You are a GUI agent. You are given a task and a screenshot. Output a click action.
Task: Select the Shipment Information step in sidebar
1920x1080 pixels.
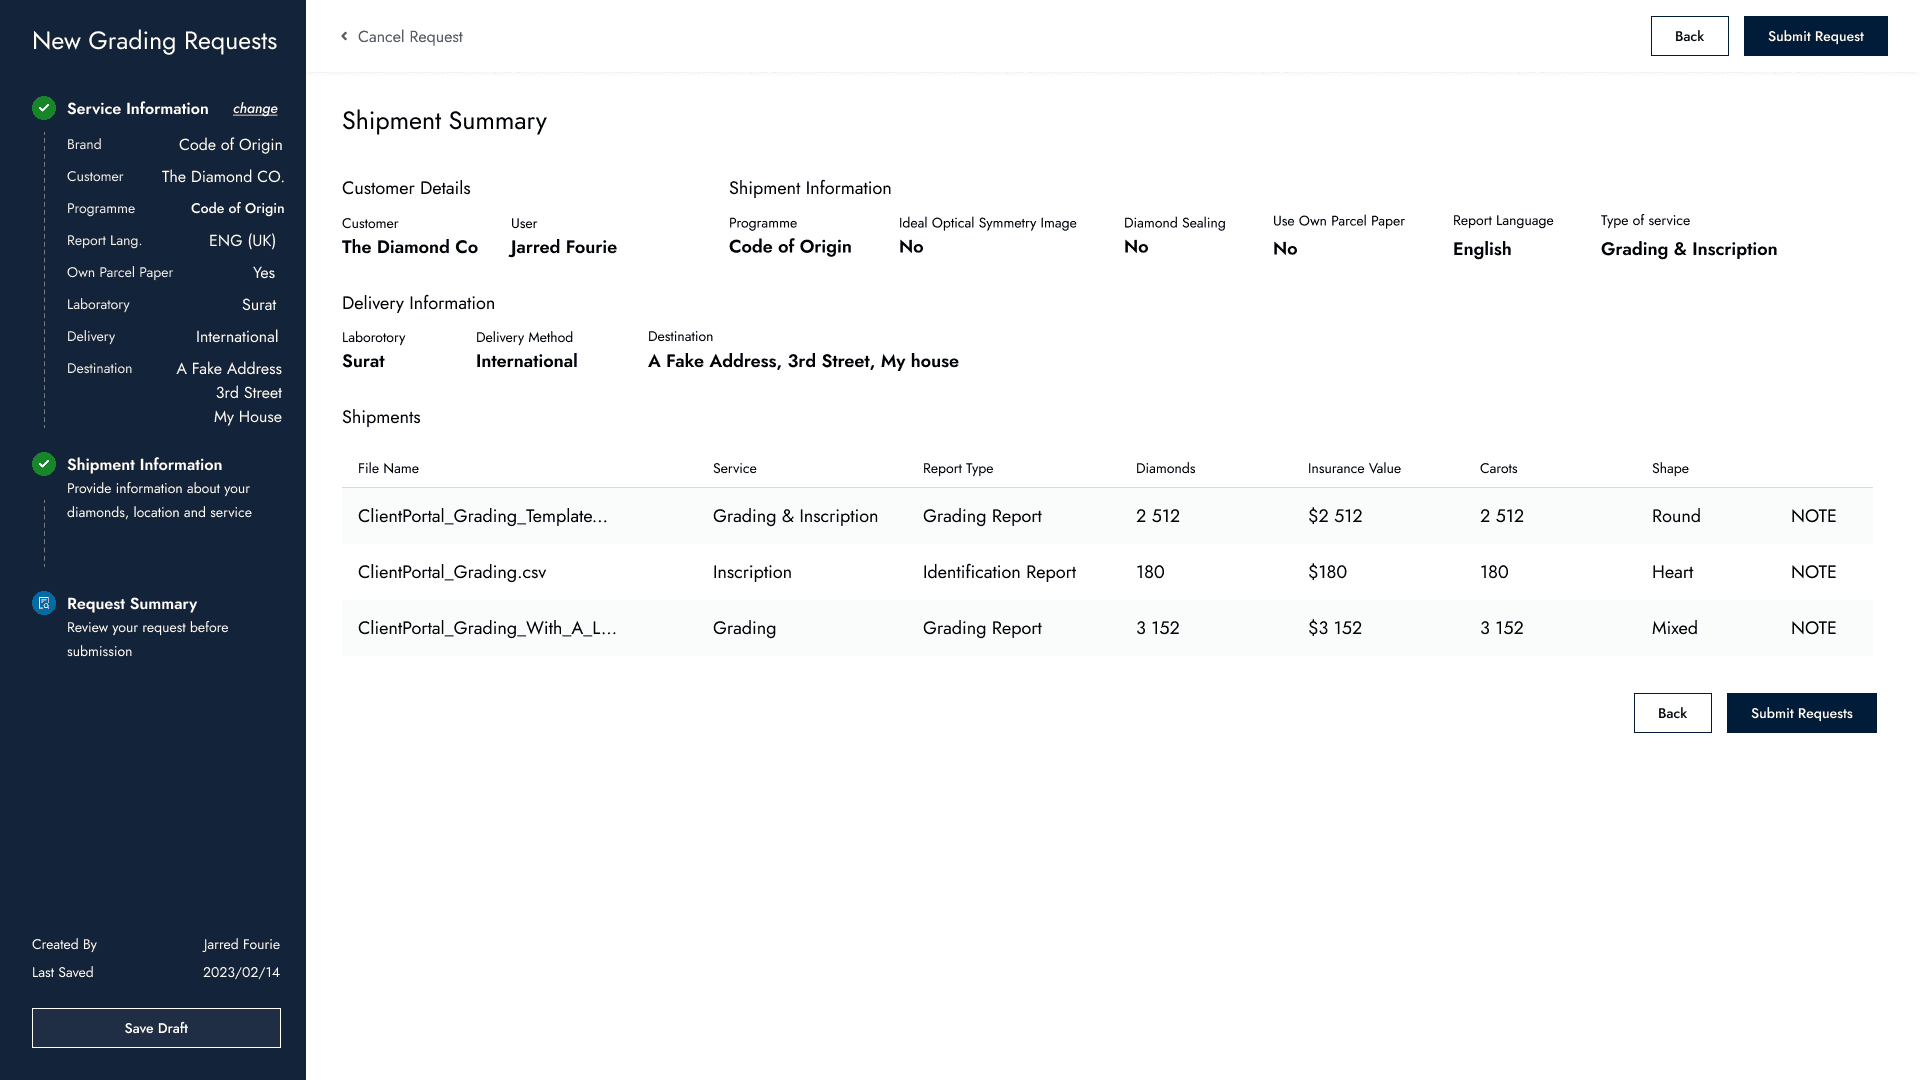coord(144,465)
